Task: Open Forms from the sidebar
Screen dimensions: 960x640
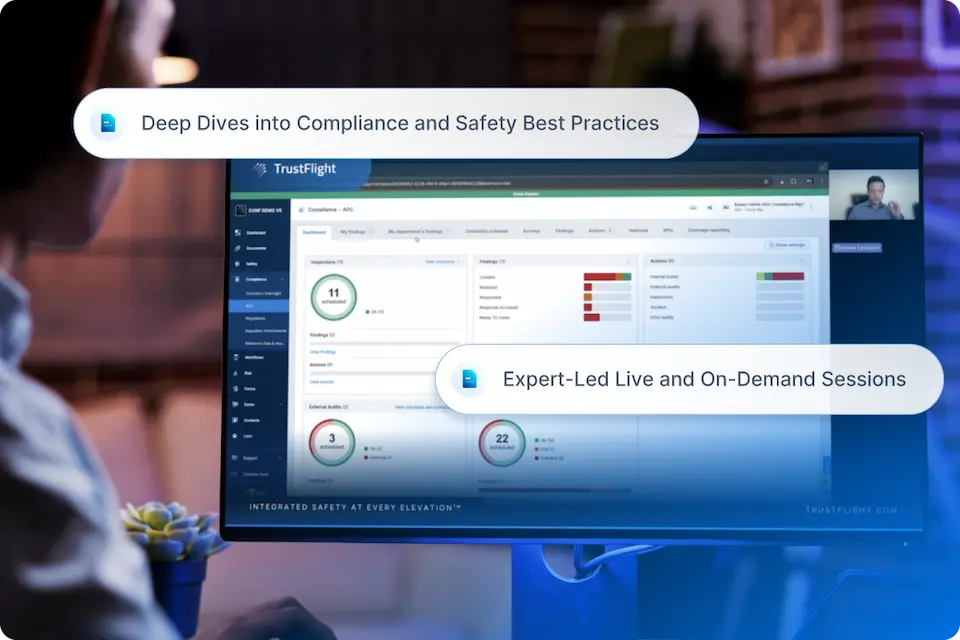Action: click(249, 389)
